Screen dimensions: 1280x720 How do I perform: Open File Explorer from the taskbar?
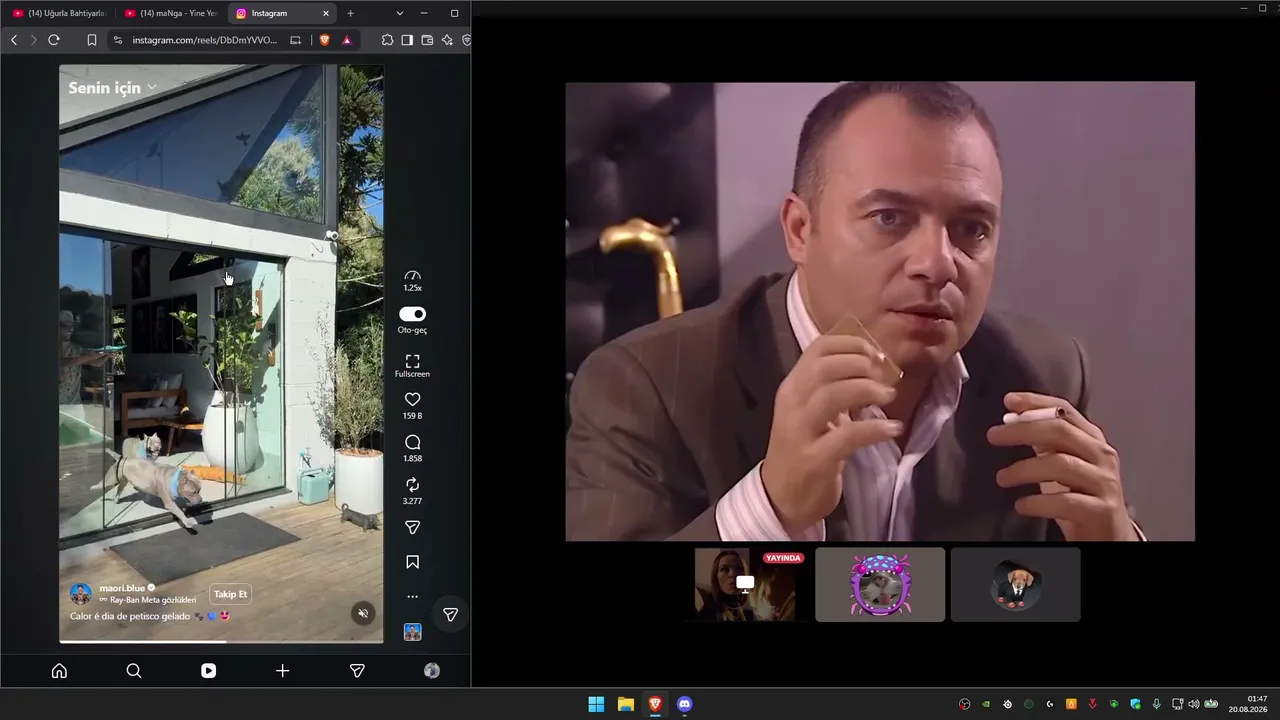tap(626, 704)
